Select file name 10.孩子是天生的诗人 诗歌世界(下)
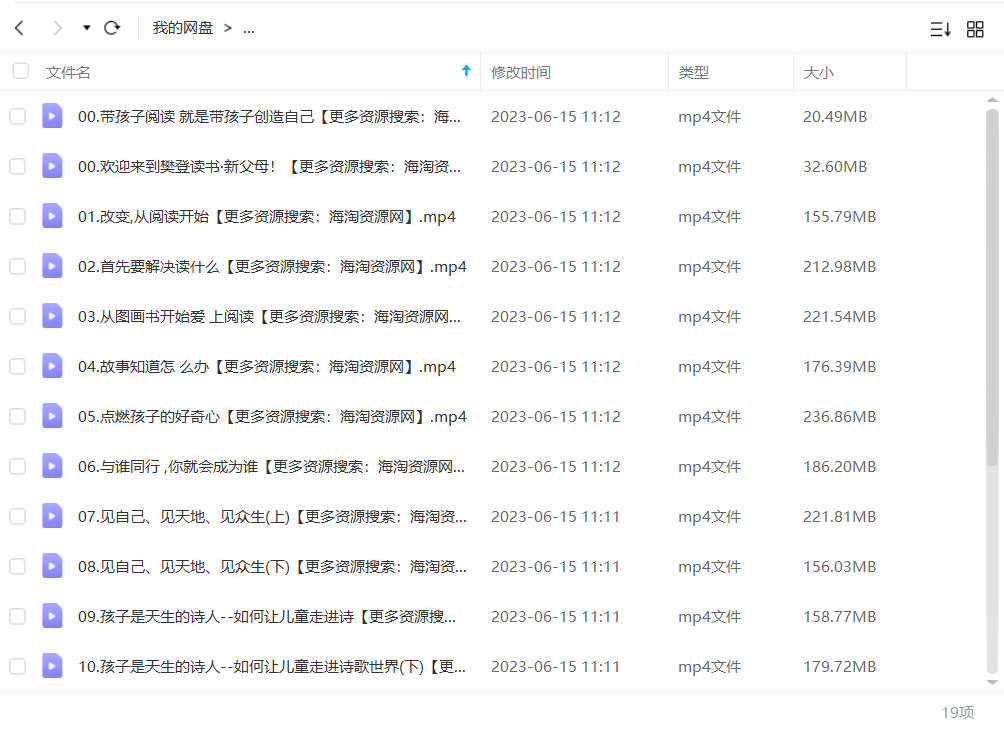This screenshot has height=732, width=1004. tap(271, 666)
